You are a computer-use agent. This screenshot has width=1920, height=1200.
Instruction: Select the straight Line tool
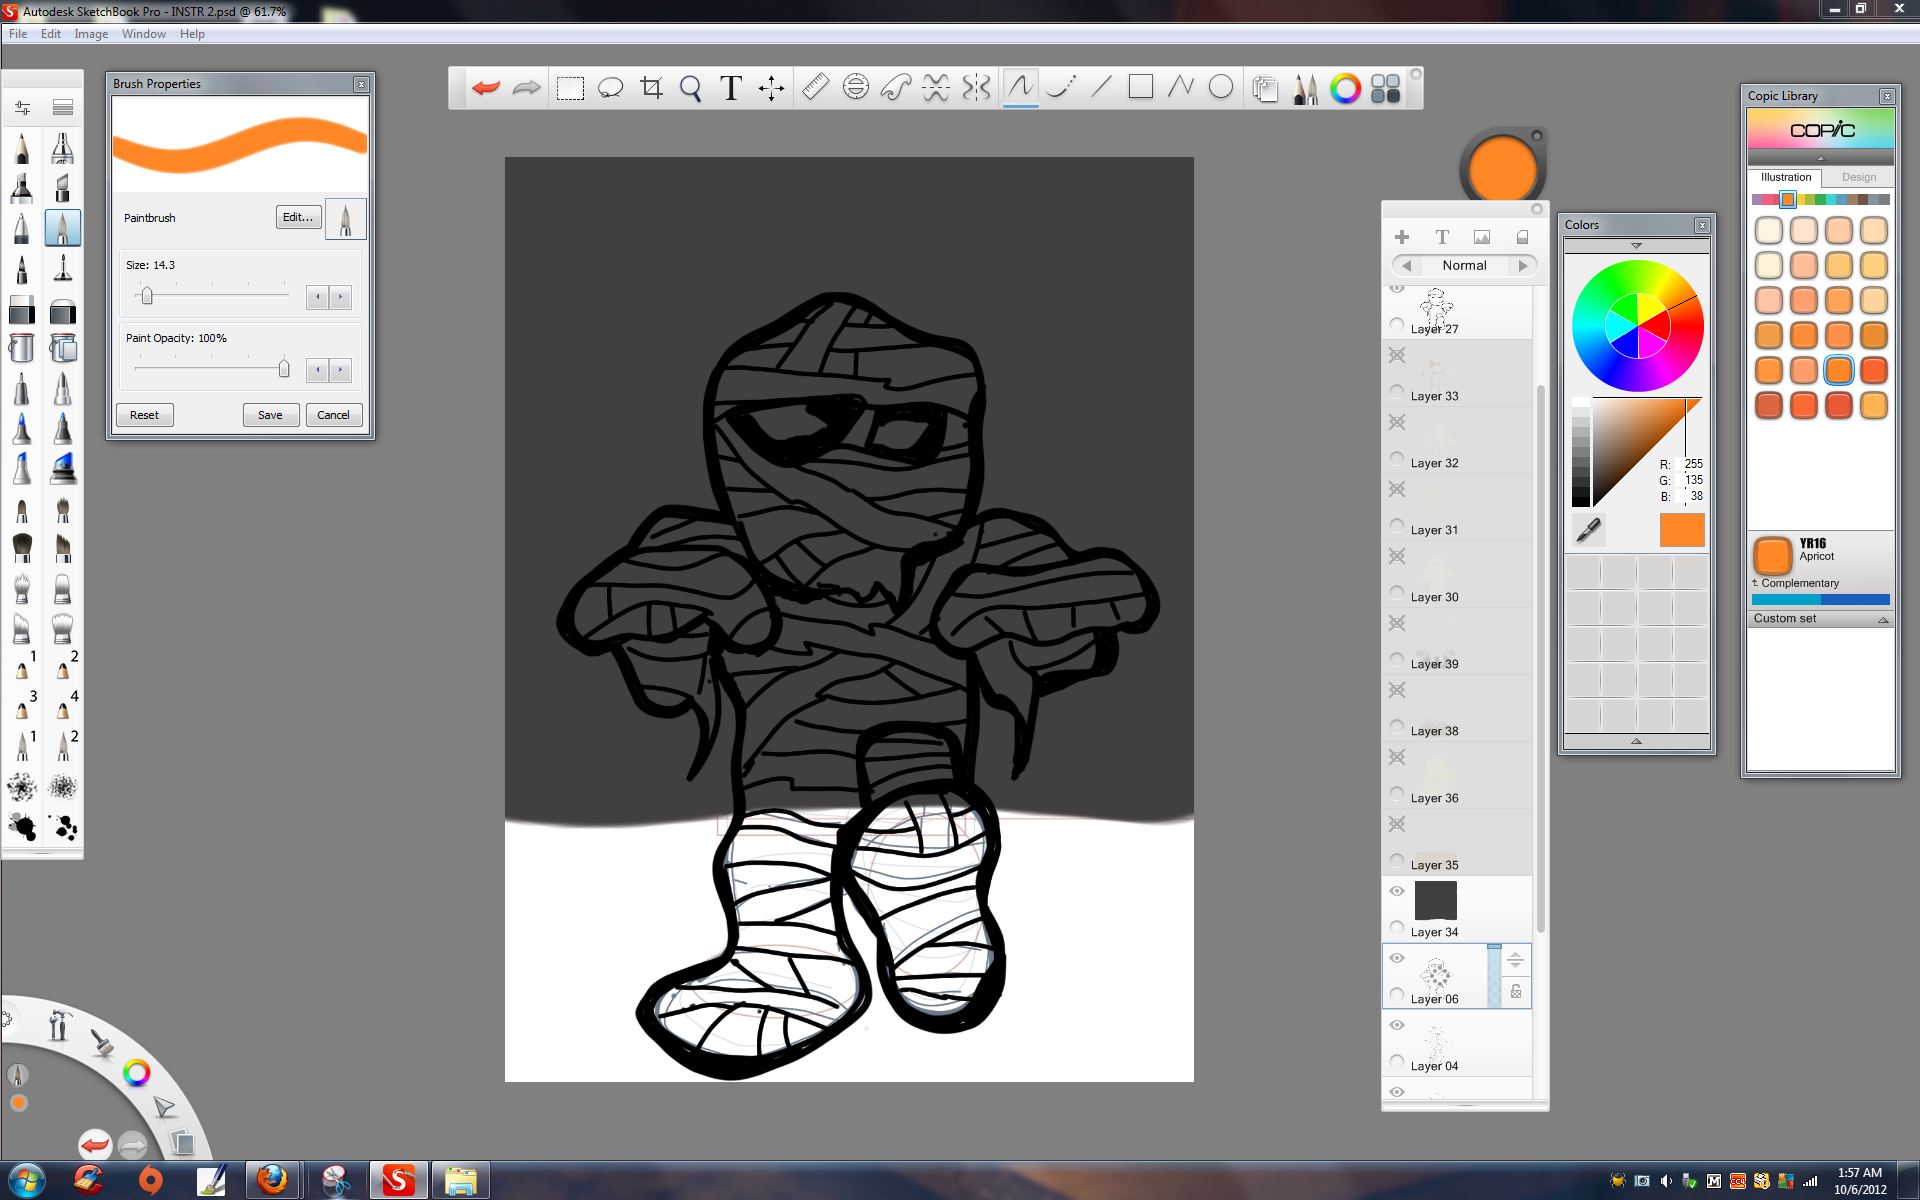(1101, 87)
